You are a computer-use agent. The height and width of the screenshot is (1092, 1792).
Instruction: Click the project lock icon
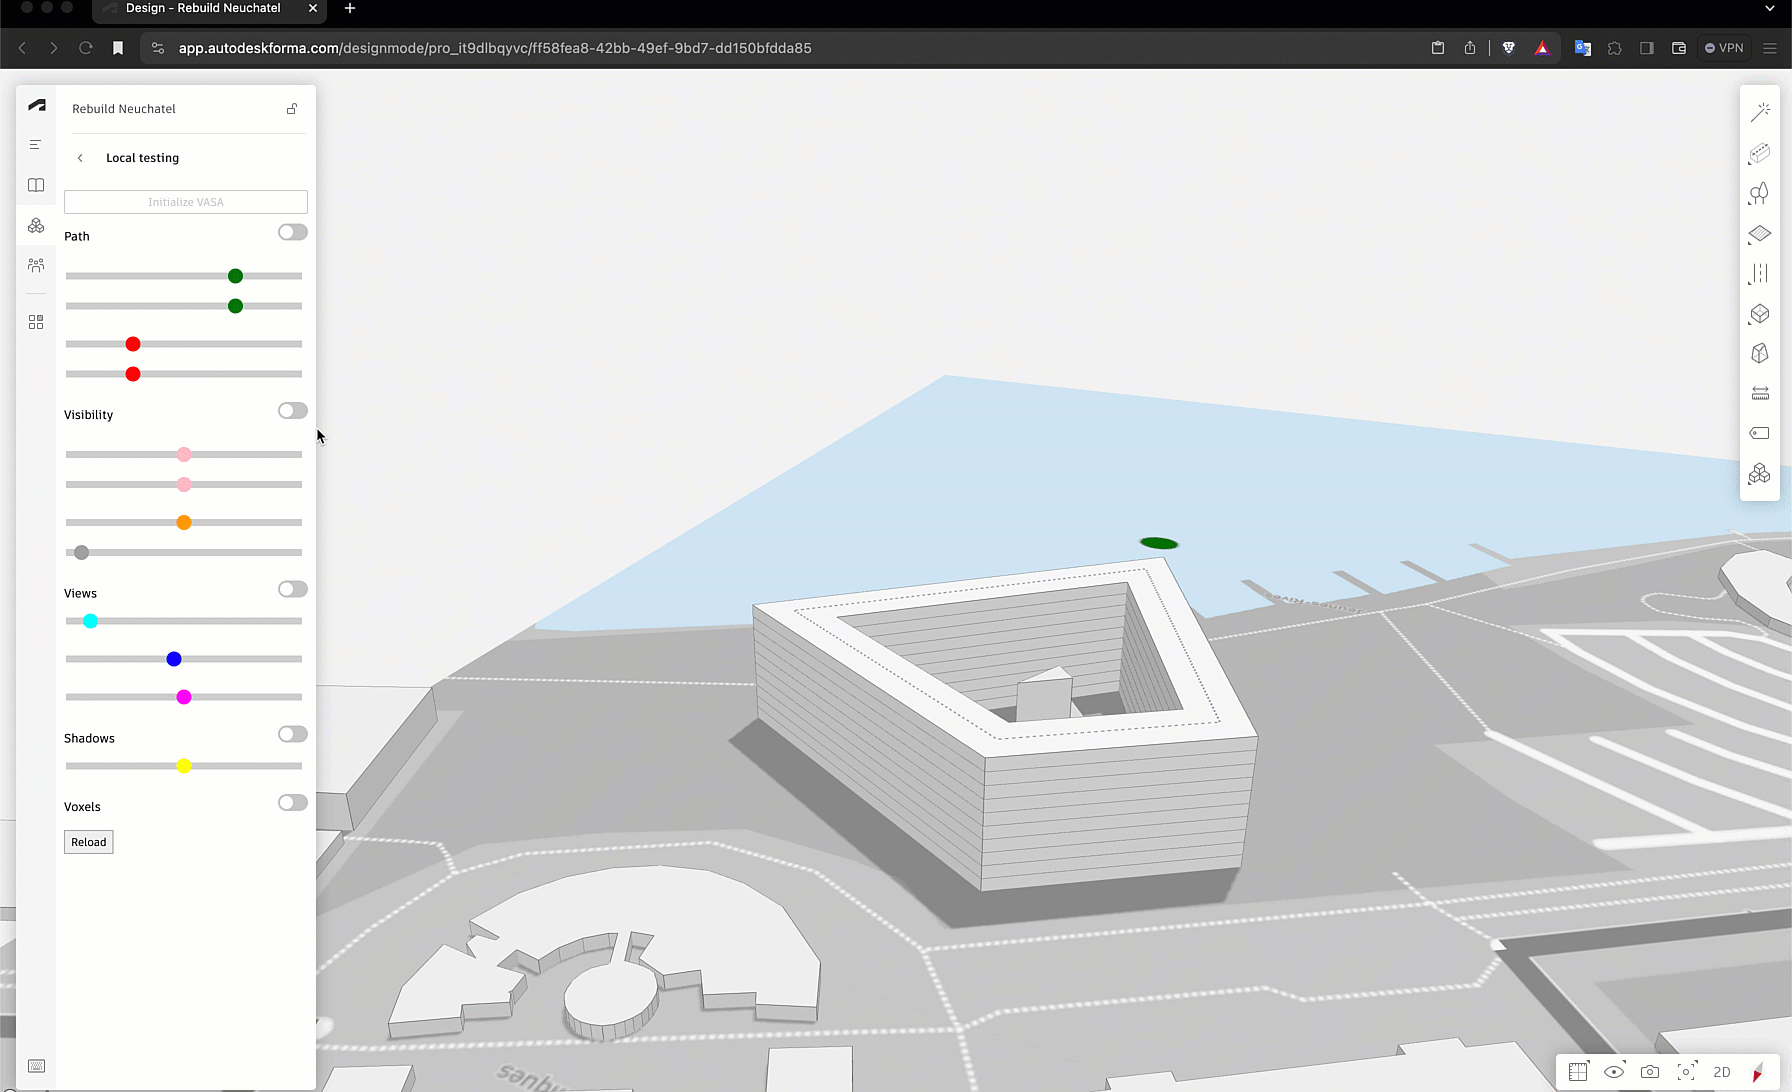(292, 109)
